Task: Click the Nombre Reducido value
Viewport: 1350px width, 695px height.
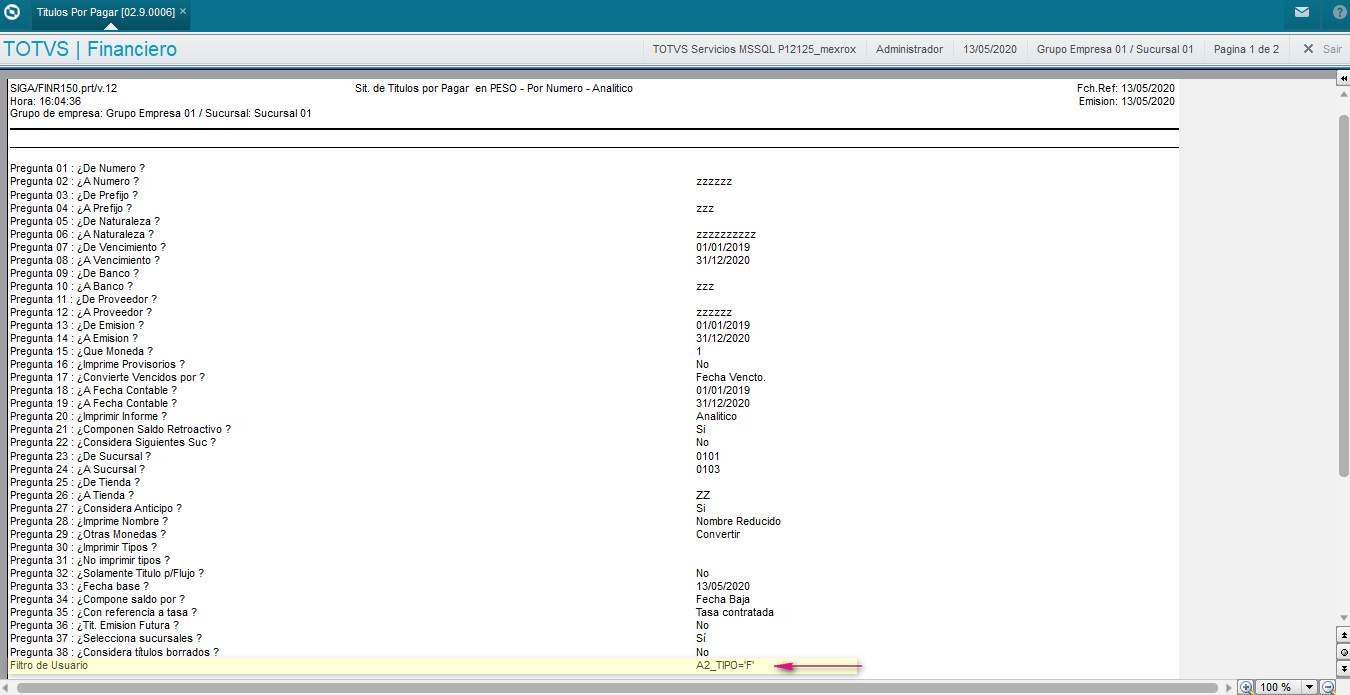Action: pyautogui.click(x=739, y=521)
